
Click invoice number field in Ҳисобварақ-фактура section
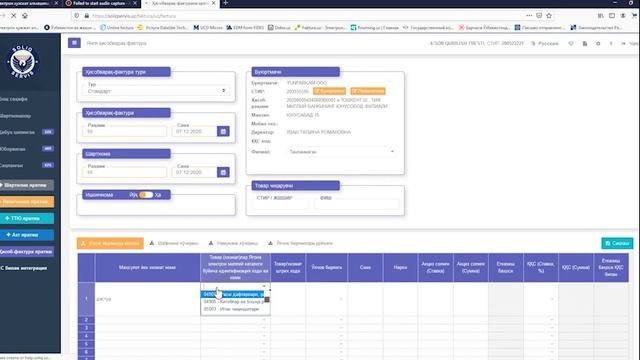point(124,131)
